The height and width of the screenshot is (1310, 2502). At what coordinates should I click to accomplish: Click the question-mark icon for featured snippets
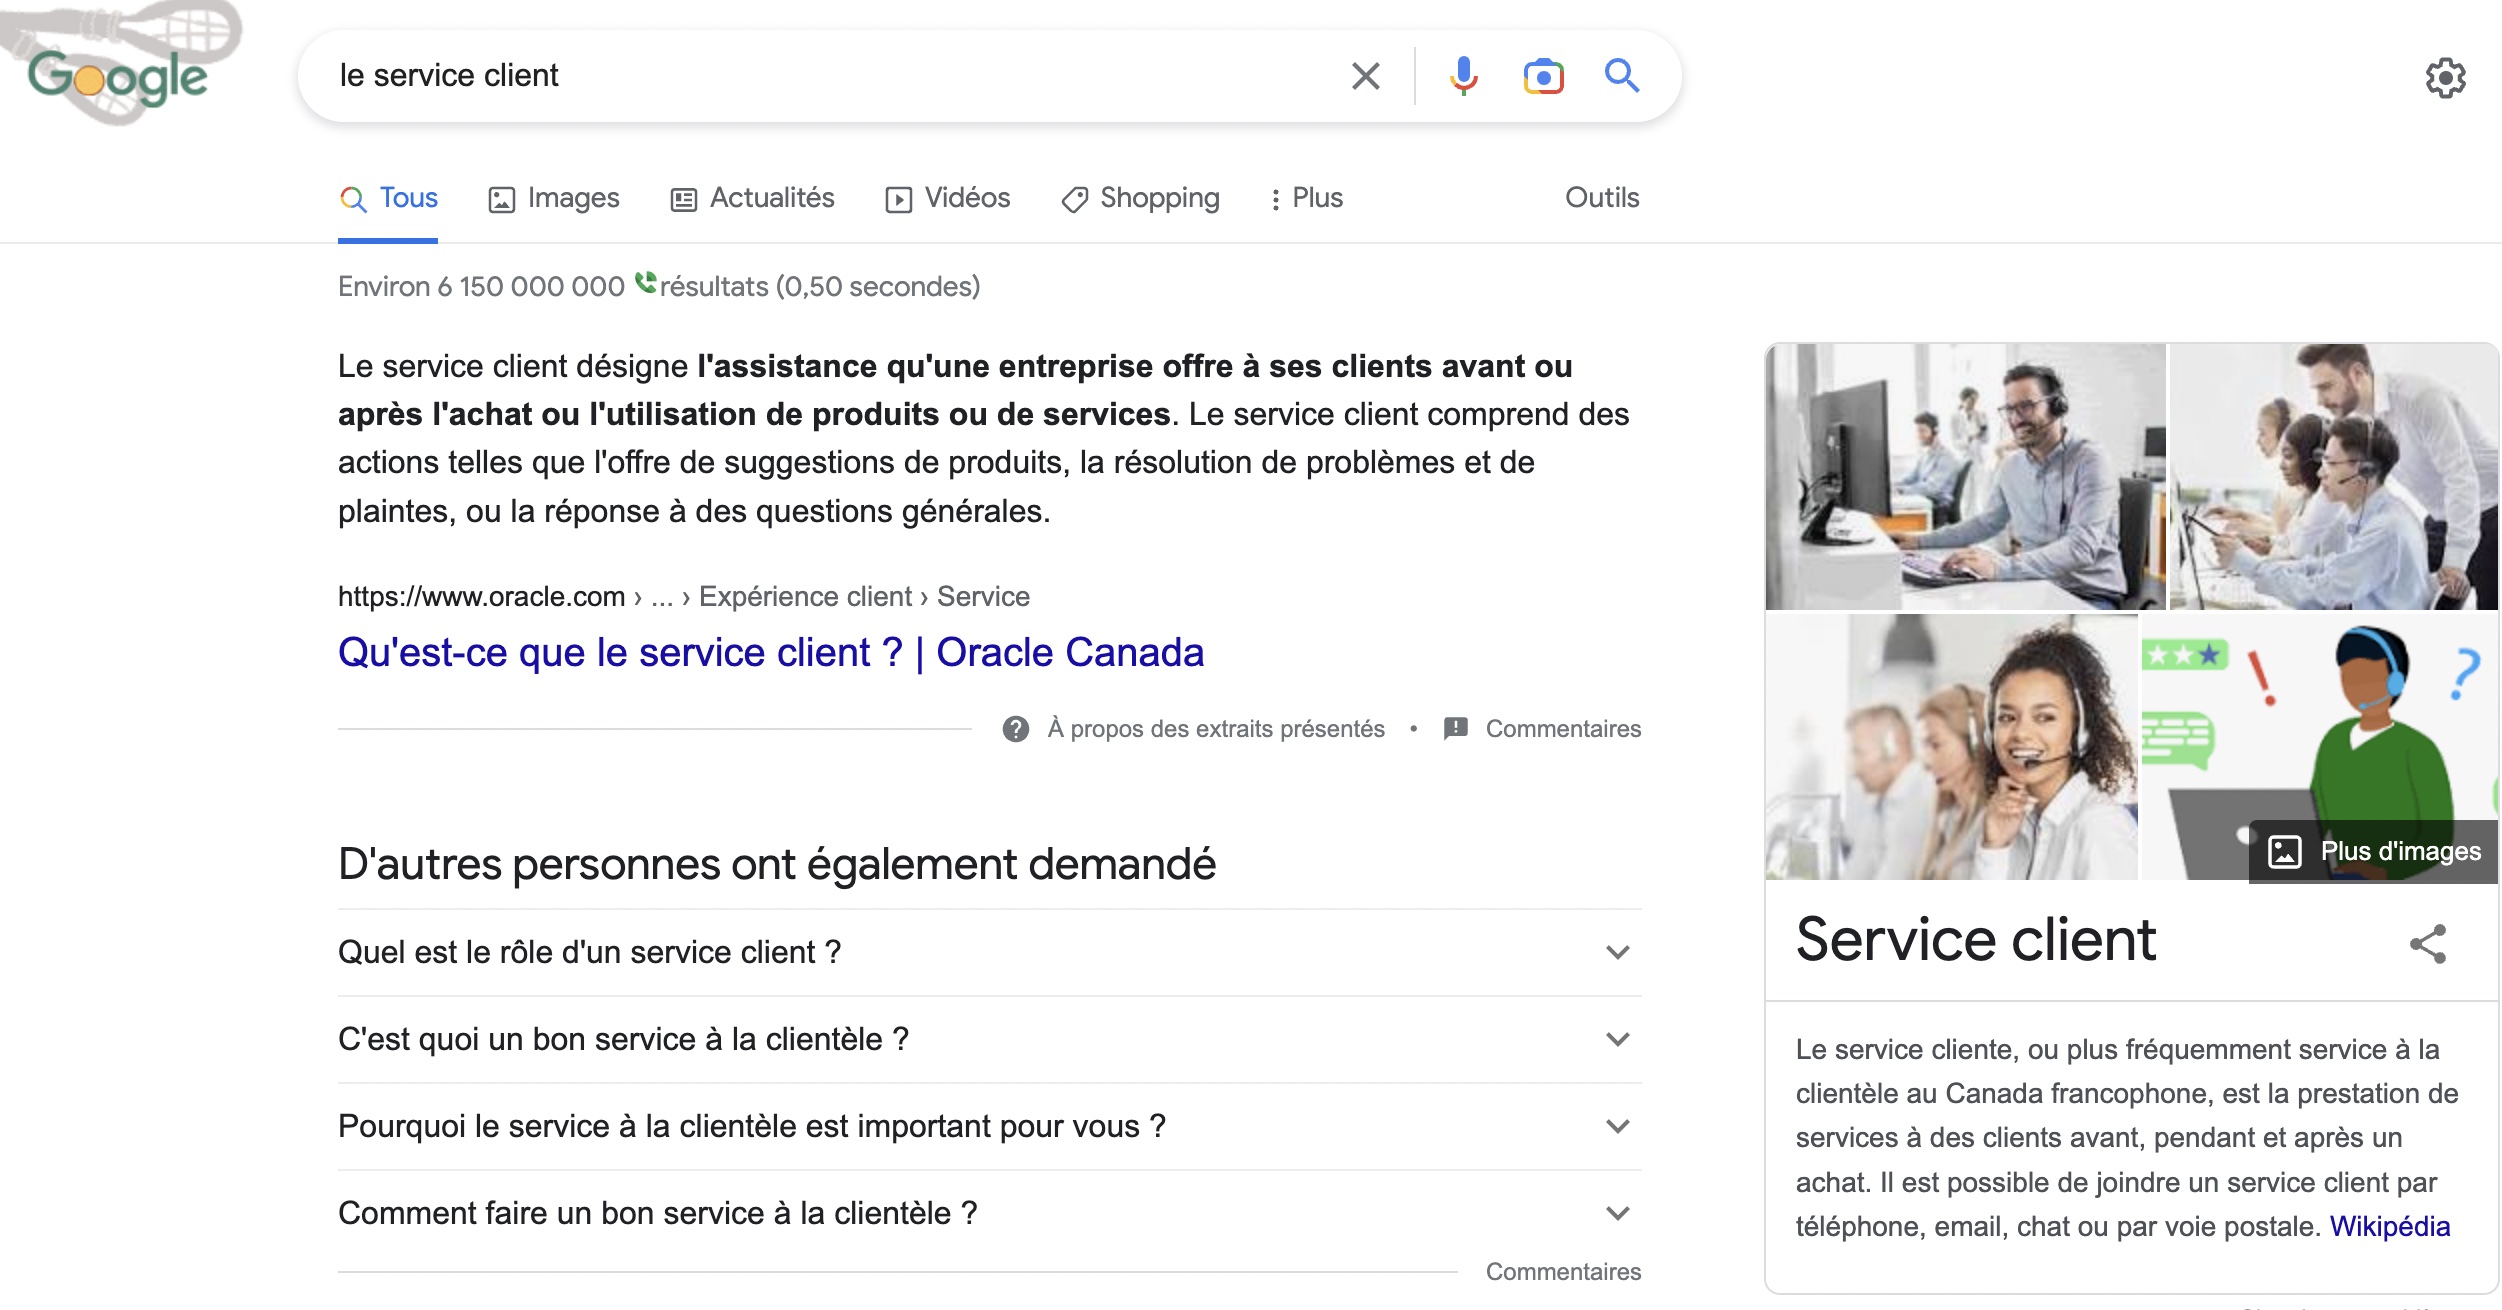tap(1016, 729)
